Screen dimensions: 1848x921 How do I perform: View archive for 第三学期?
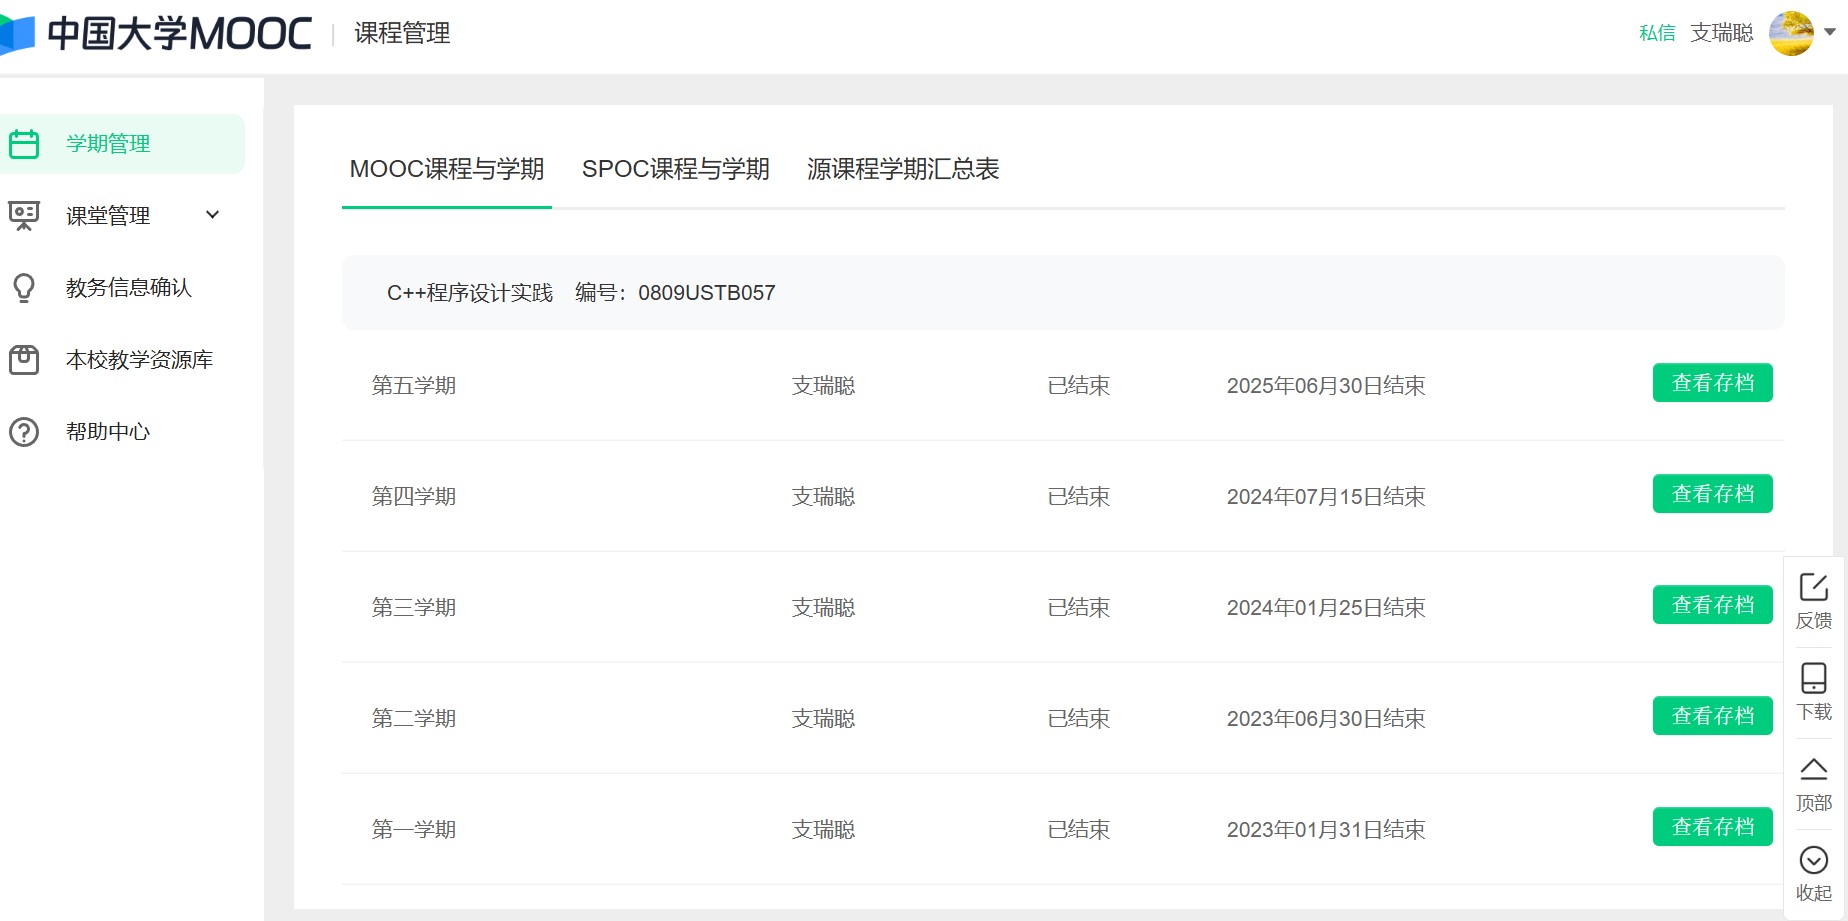pyautogui.click(x=1712, y=605)
